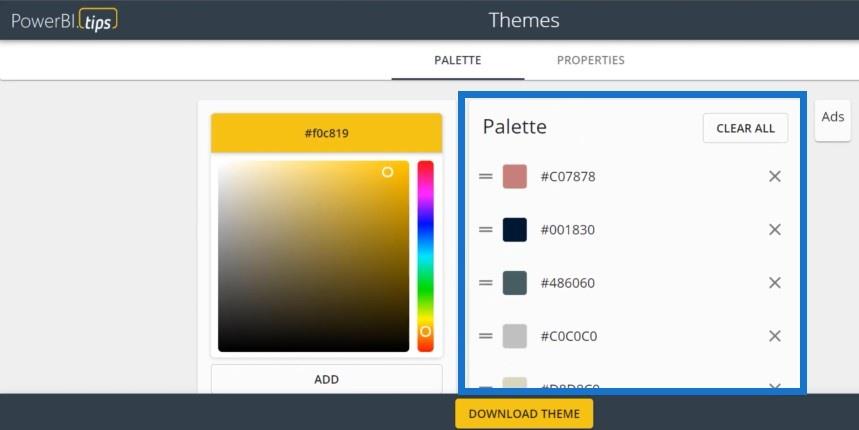Switch to the Properties tab
This screenshot has height=430, width=859.
[x=591, y=60]
